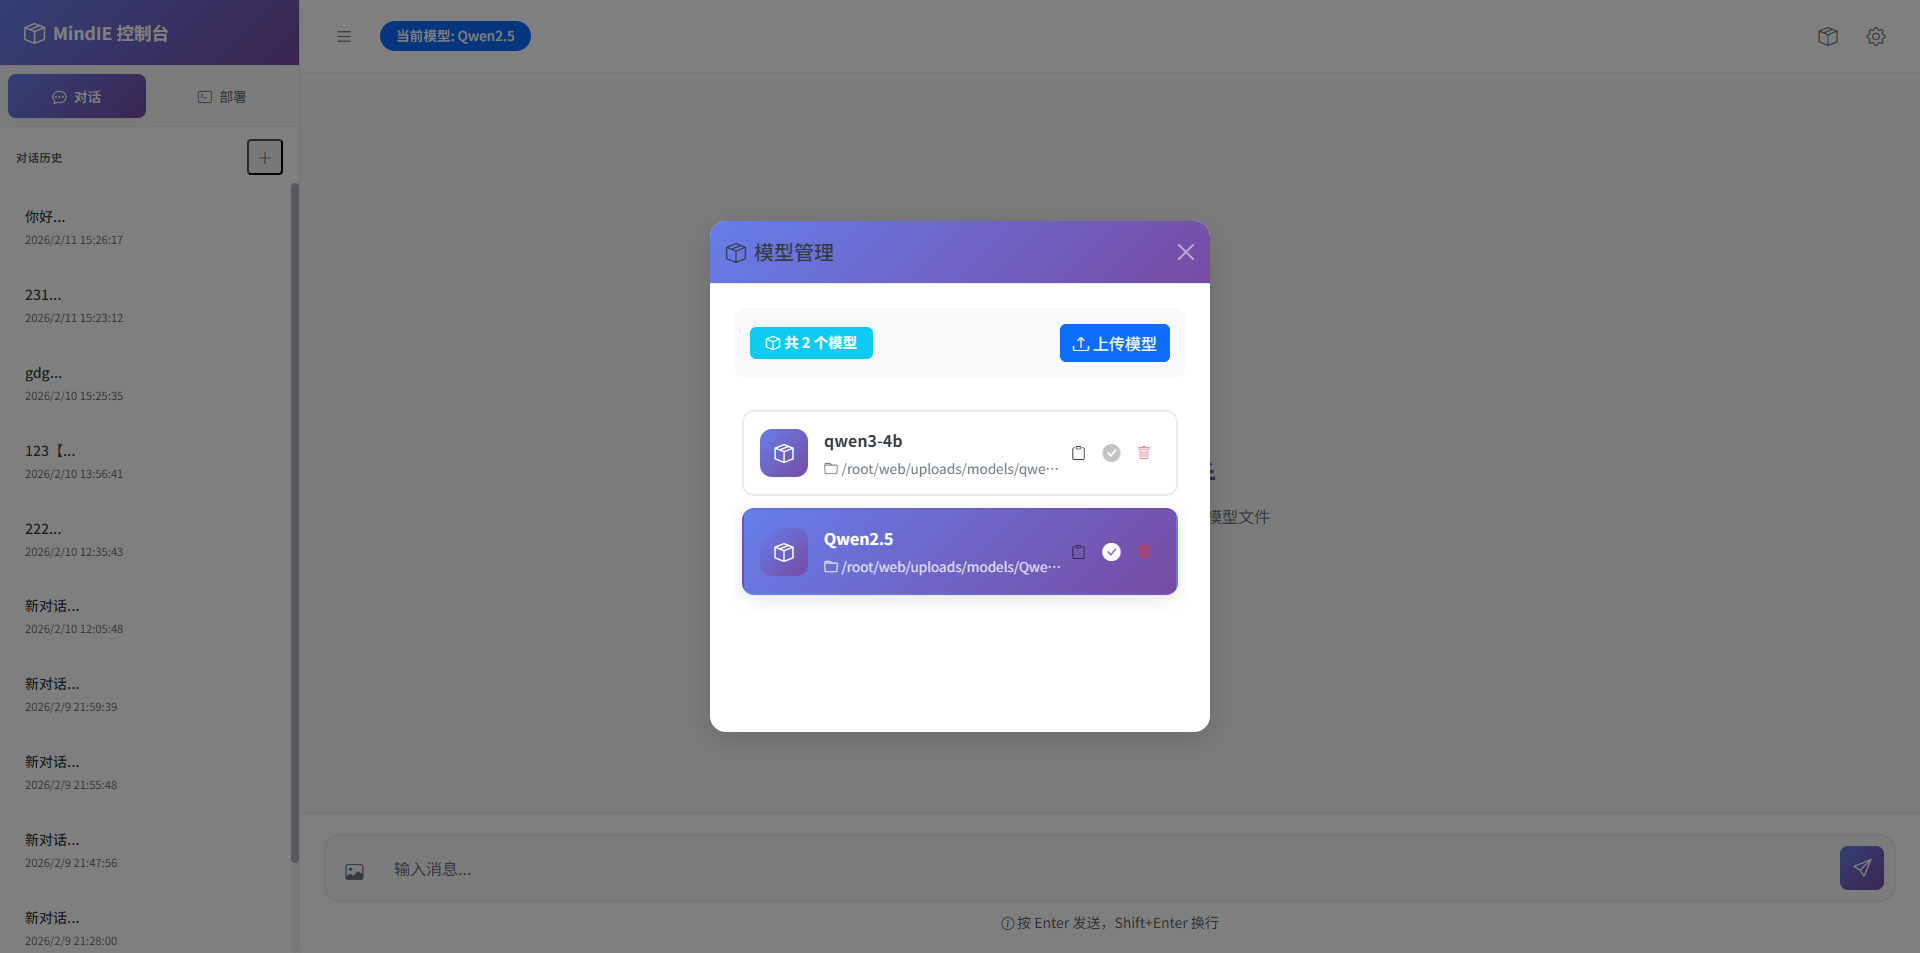Toggle the Qwen2.5 active checkmark

1111,552
